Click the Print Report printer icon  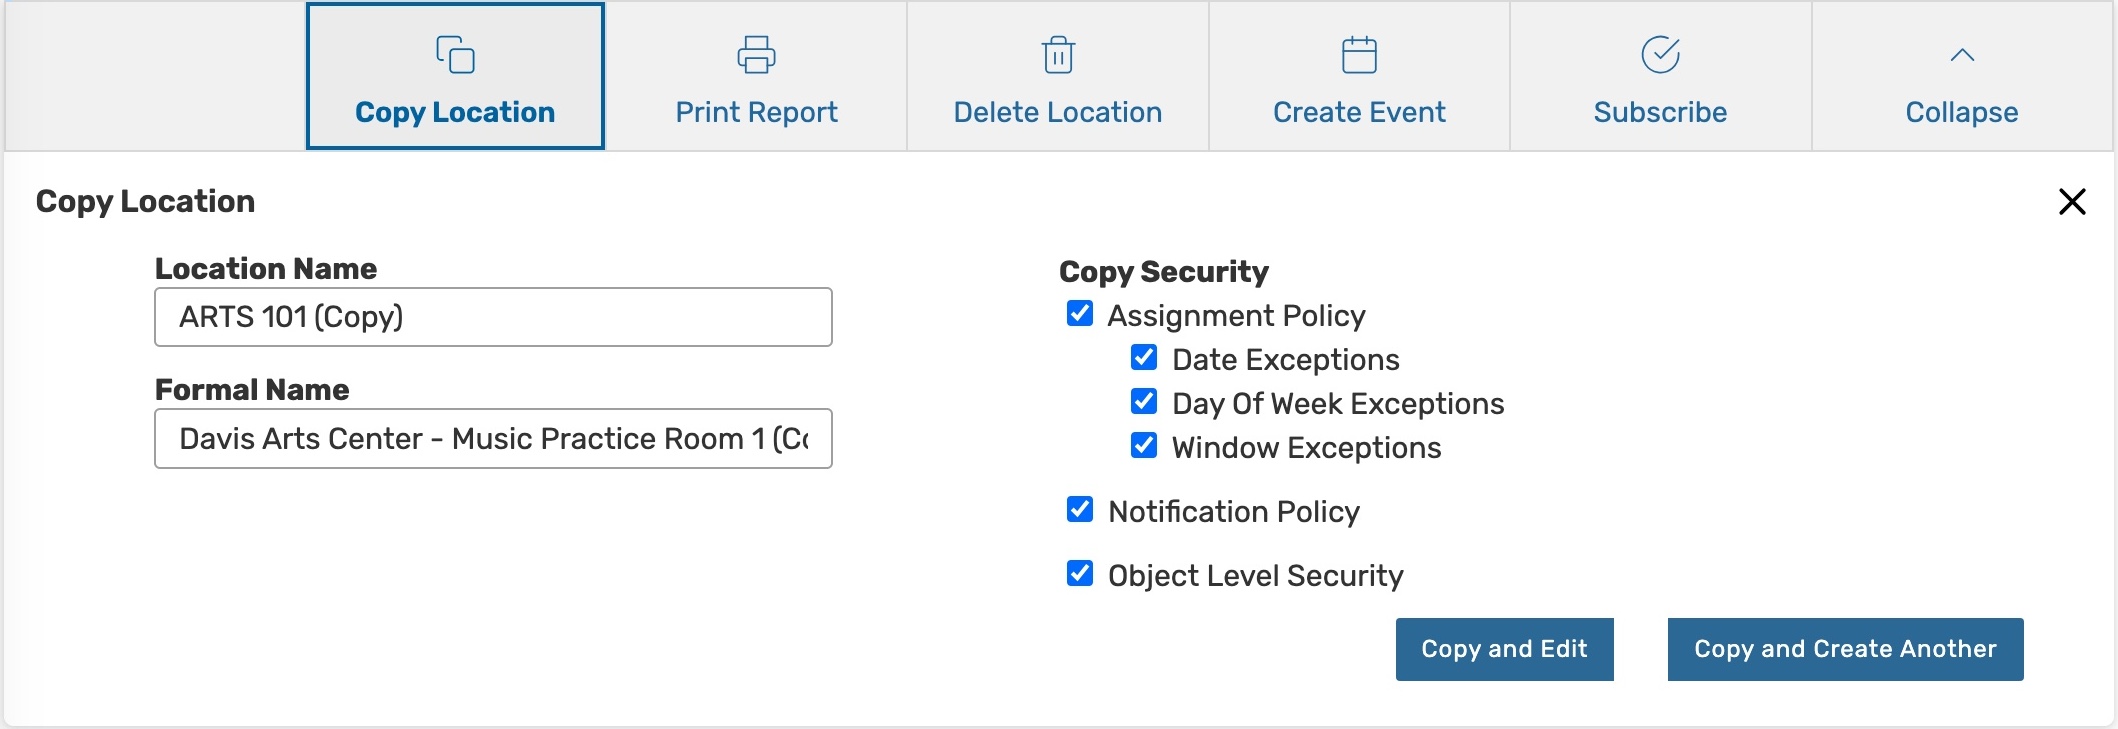pyautogui.click(x=756, y=55)
